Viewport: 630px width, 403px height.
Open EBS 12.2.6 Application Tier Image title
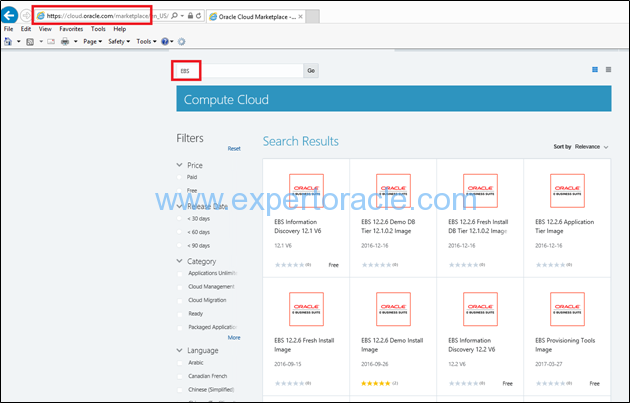click(x=564, y=227)
